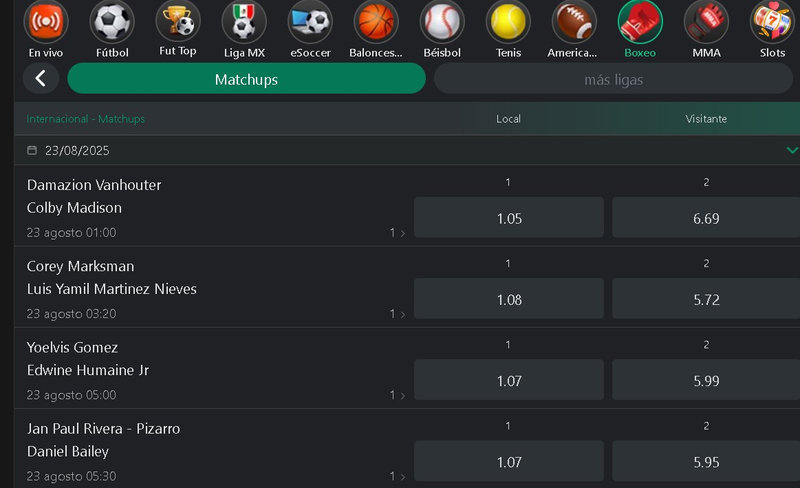Select the MMA glove icon
This screenshot has width=800, height=488.
[x=706, y=21]
